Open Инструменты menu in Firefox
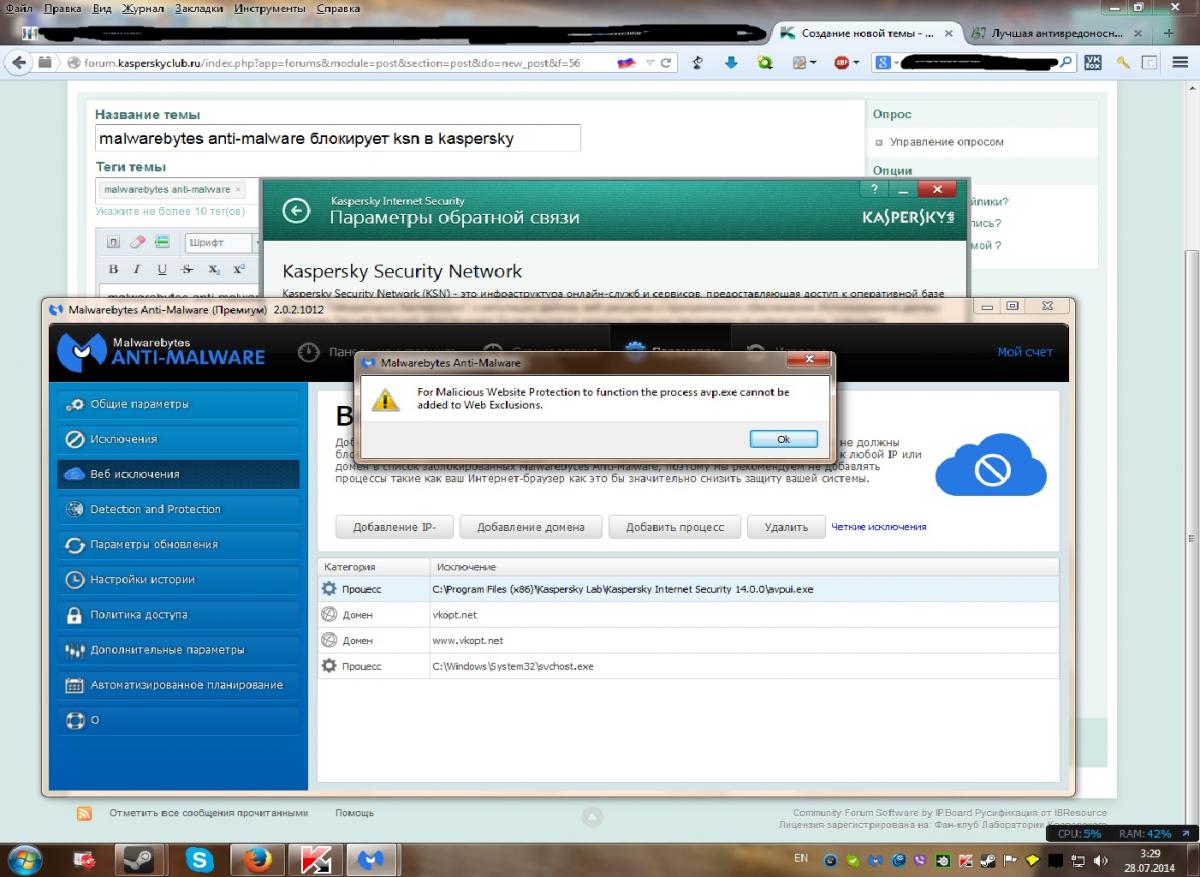The image size is (1200, 877). coord(272,7)
